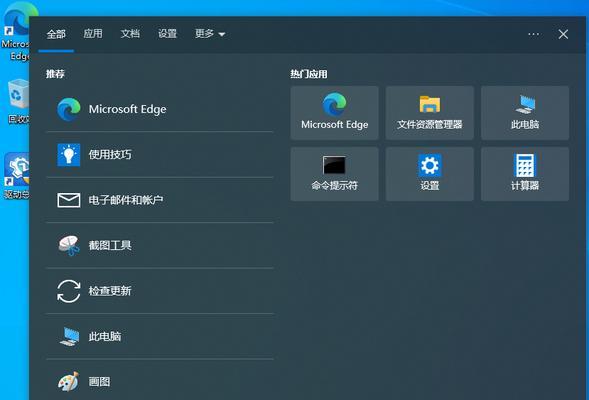589x400 pixels.
Task: Open the 截图工具 scissors icon
Action: coord(69,245)
